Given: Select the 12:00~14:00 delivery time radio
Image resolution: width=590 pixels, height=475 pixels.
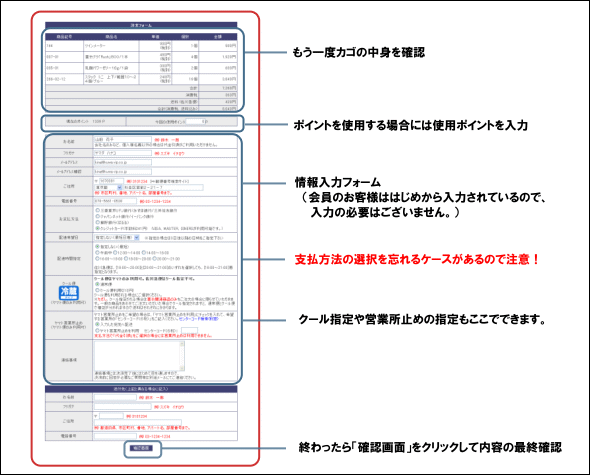Looking at the screenshot, I should (116, 253).
